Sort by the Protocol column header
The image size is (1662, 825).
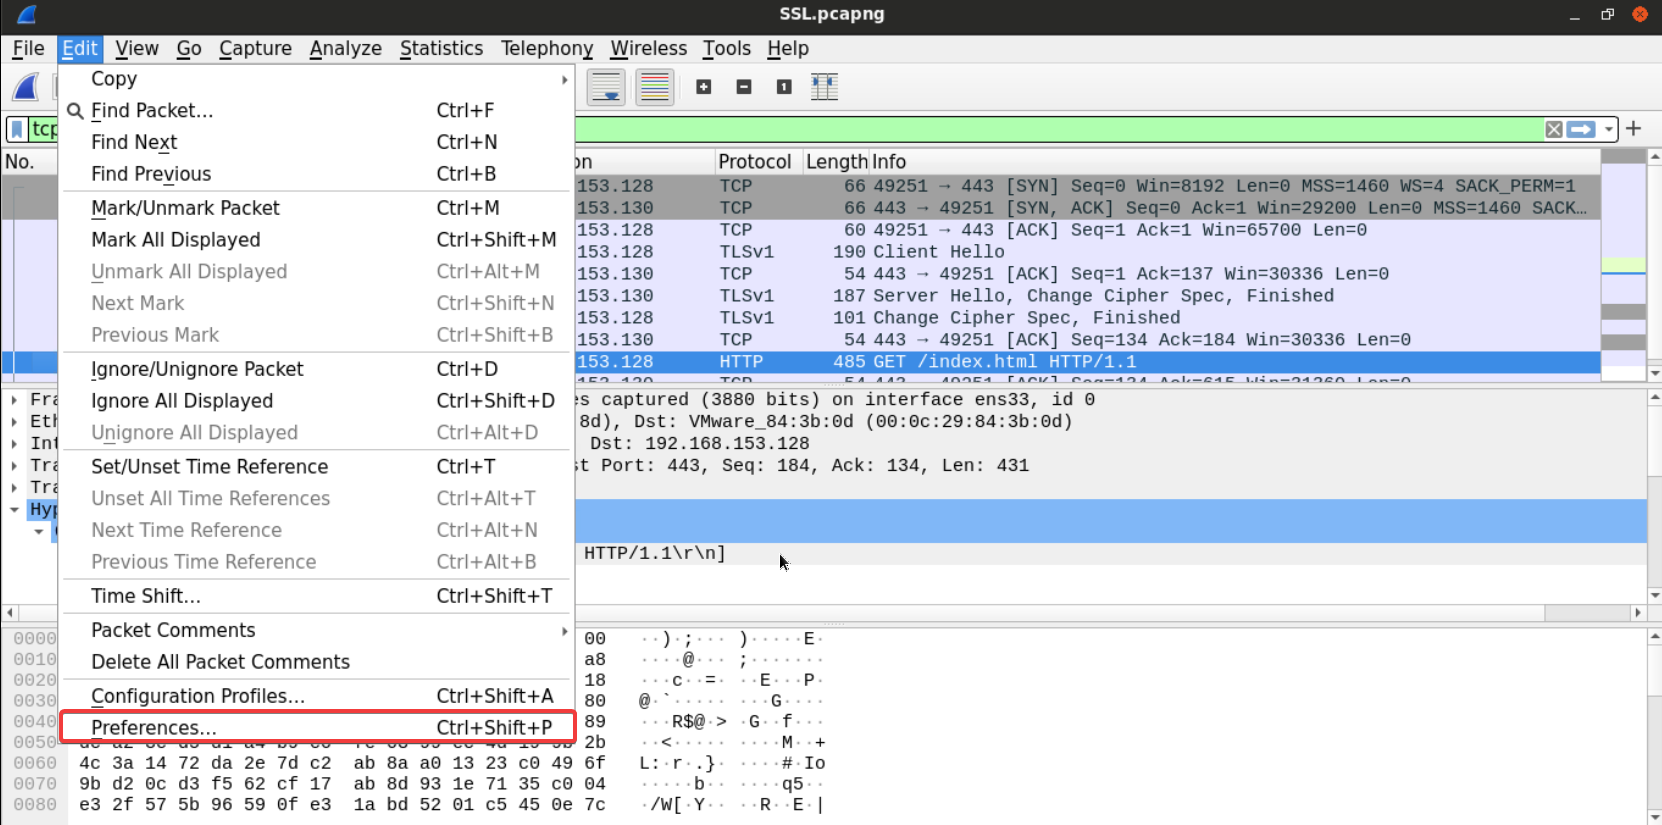pyautogui.click(x=755, y=162)
